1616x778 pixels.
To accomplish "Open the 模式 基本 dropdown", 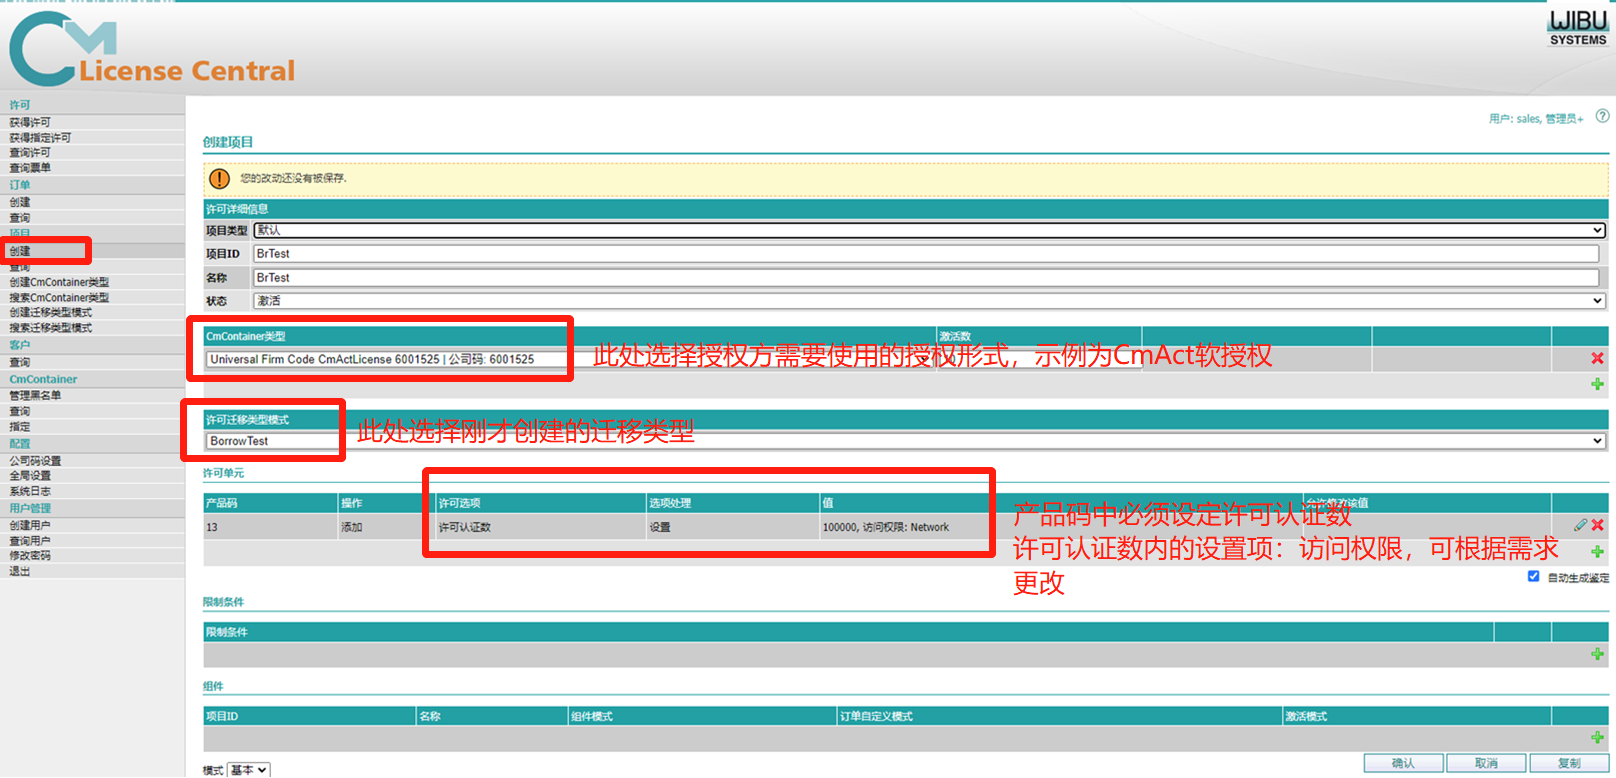I will tap(248, 770).
